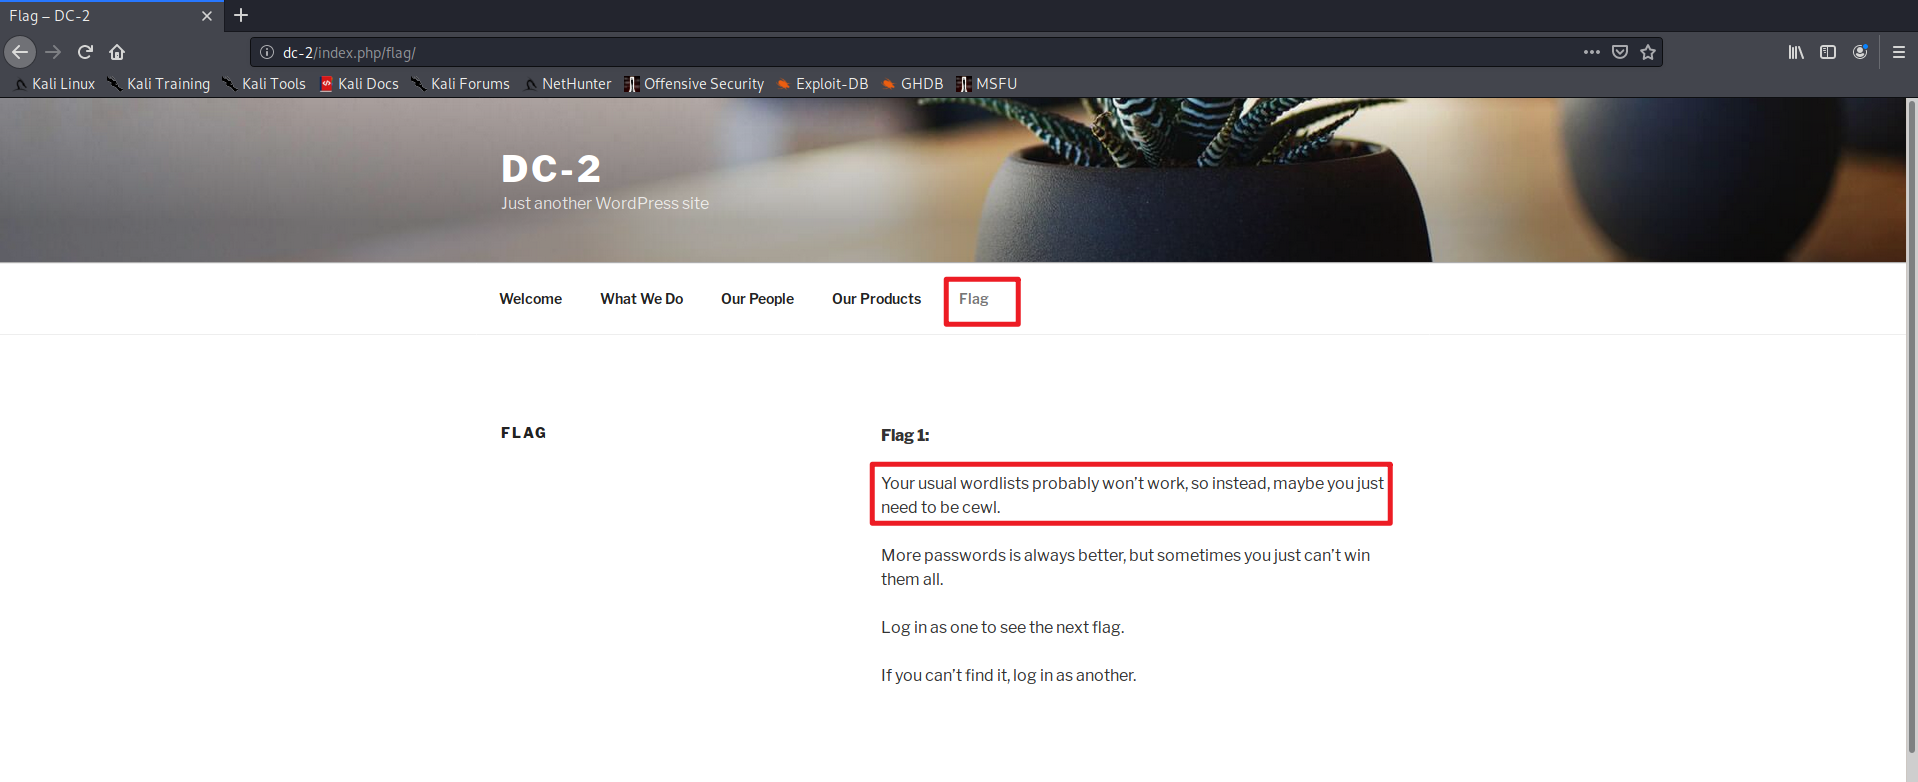The width and height of the screenshot is (1918, 782).
Task: Toggle the sidebar view icon
Action: click(x=1828, y=52)
